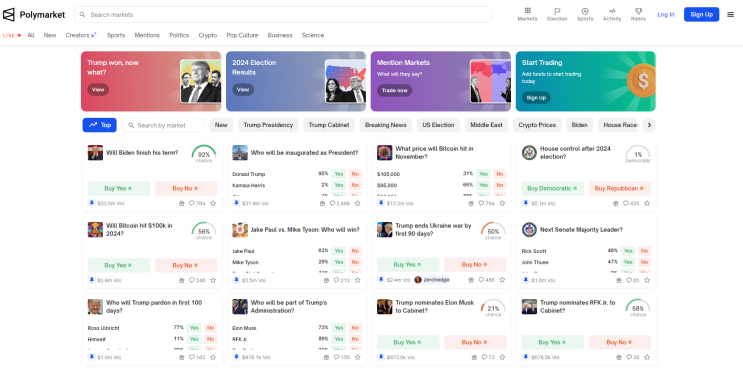Click gift icon on Bitcoin November price market
The image size is (743, 368).
471,203
